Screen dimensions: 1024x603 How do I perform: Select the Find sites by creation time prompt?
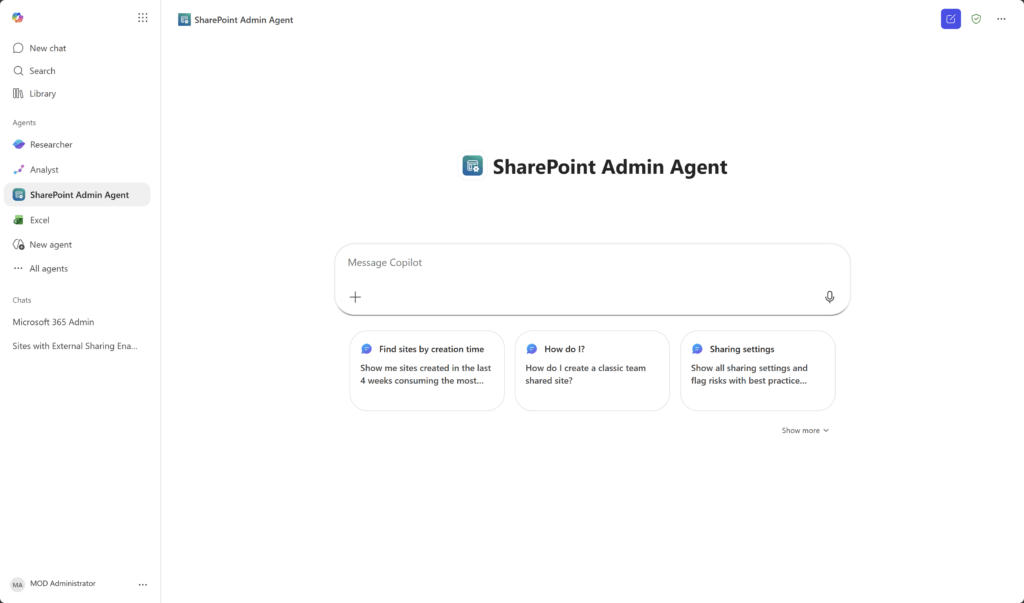[427, 370]
